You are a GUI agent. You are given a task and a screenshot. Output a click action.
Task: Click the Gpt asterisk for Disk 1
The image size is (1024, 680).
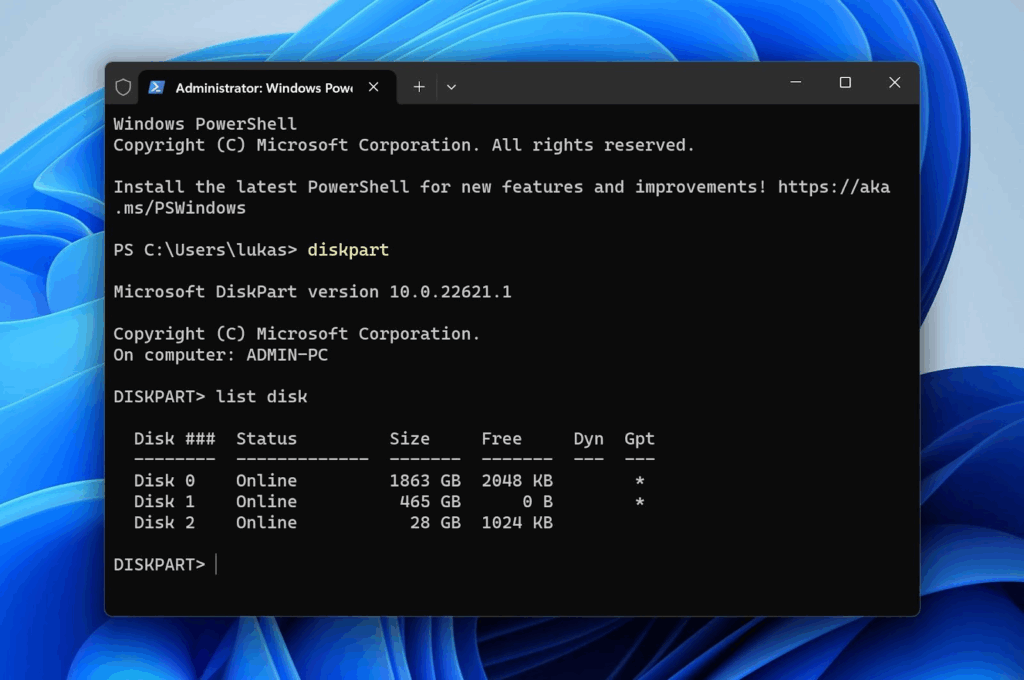[639, 502]
